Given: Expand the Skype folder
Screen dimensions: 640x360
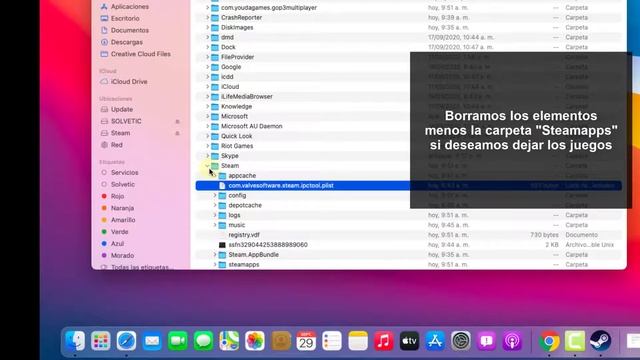Looking at the screenshot, I should (207, 156).
